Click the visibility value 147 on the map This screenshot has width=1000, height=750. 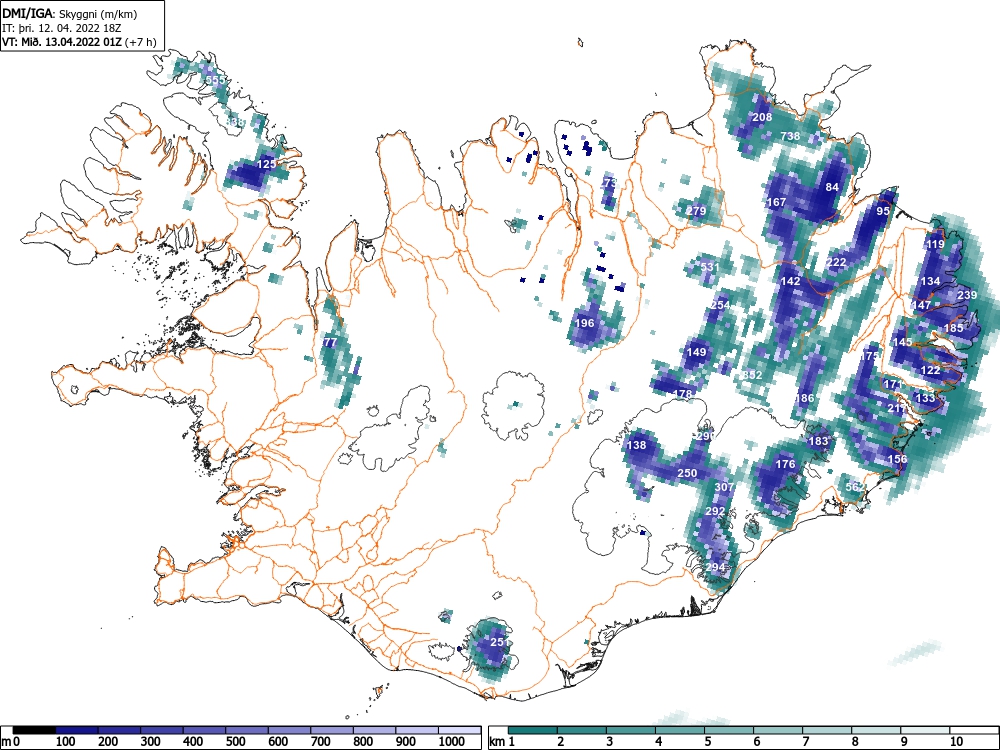[922, 305]
